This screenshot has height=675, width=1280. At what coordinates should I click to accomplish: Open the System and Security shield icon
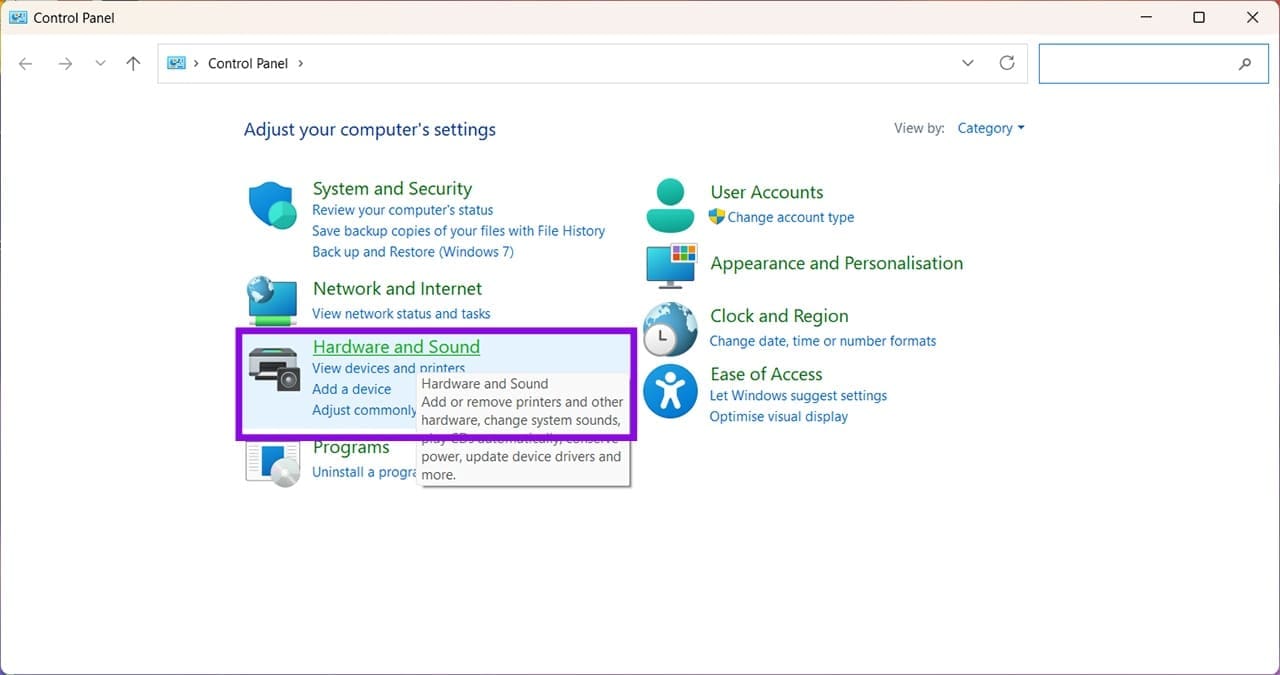pyautogui.click(x=272, y=206)
